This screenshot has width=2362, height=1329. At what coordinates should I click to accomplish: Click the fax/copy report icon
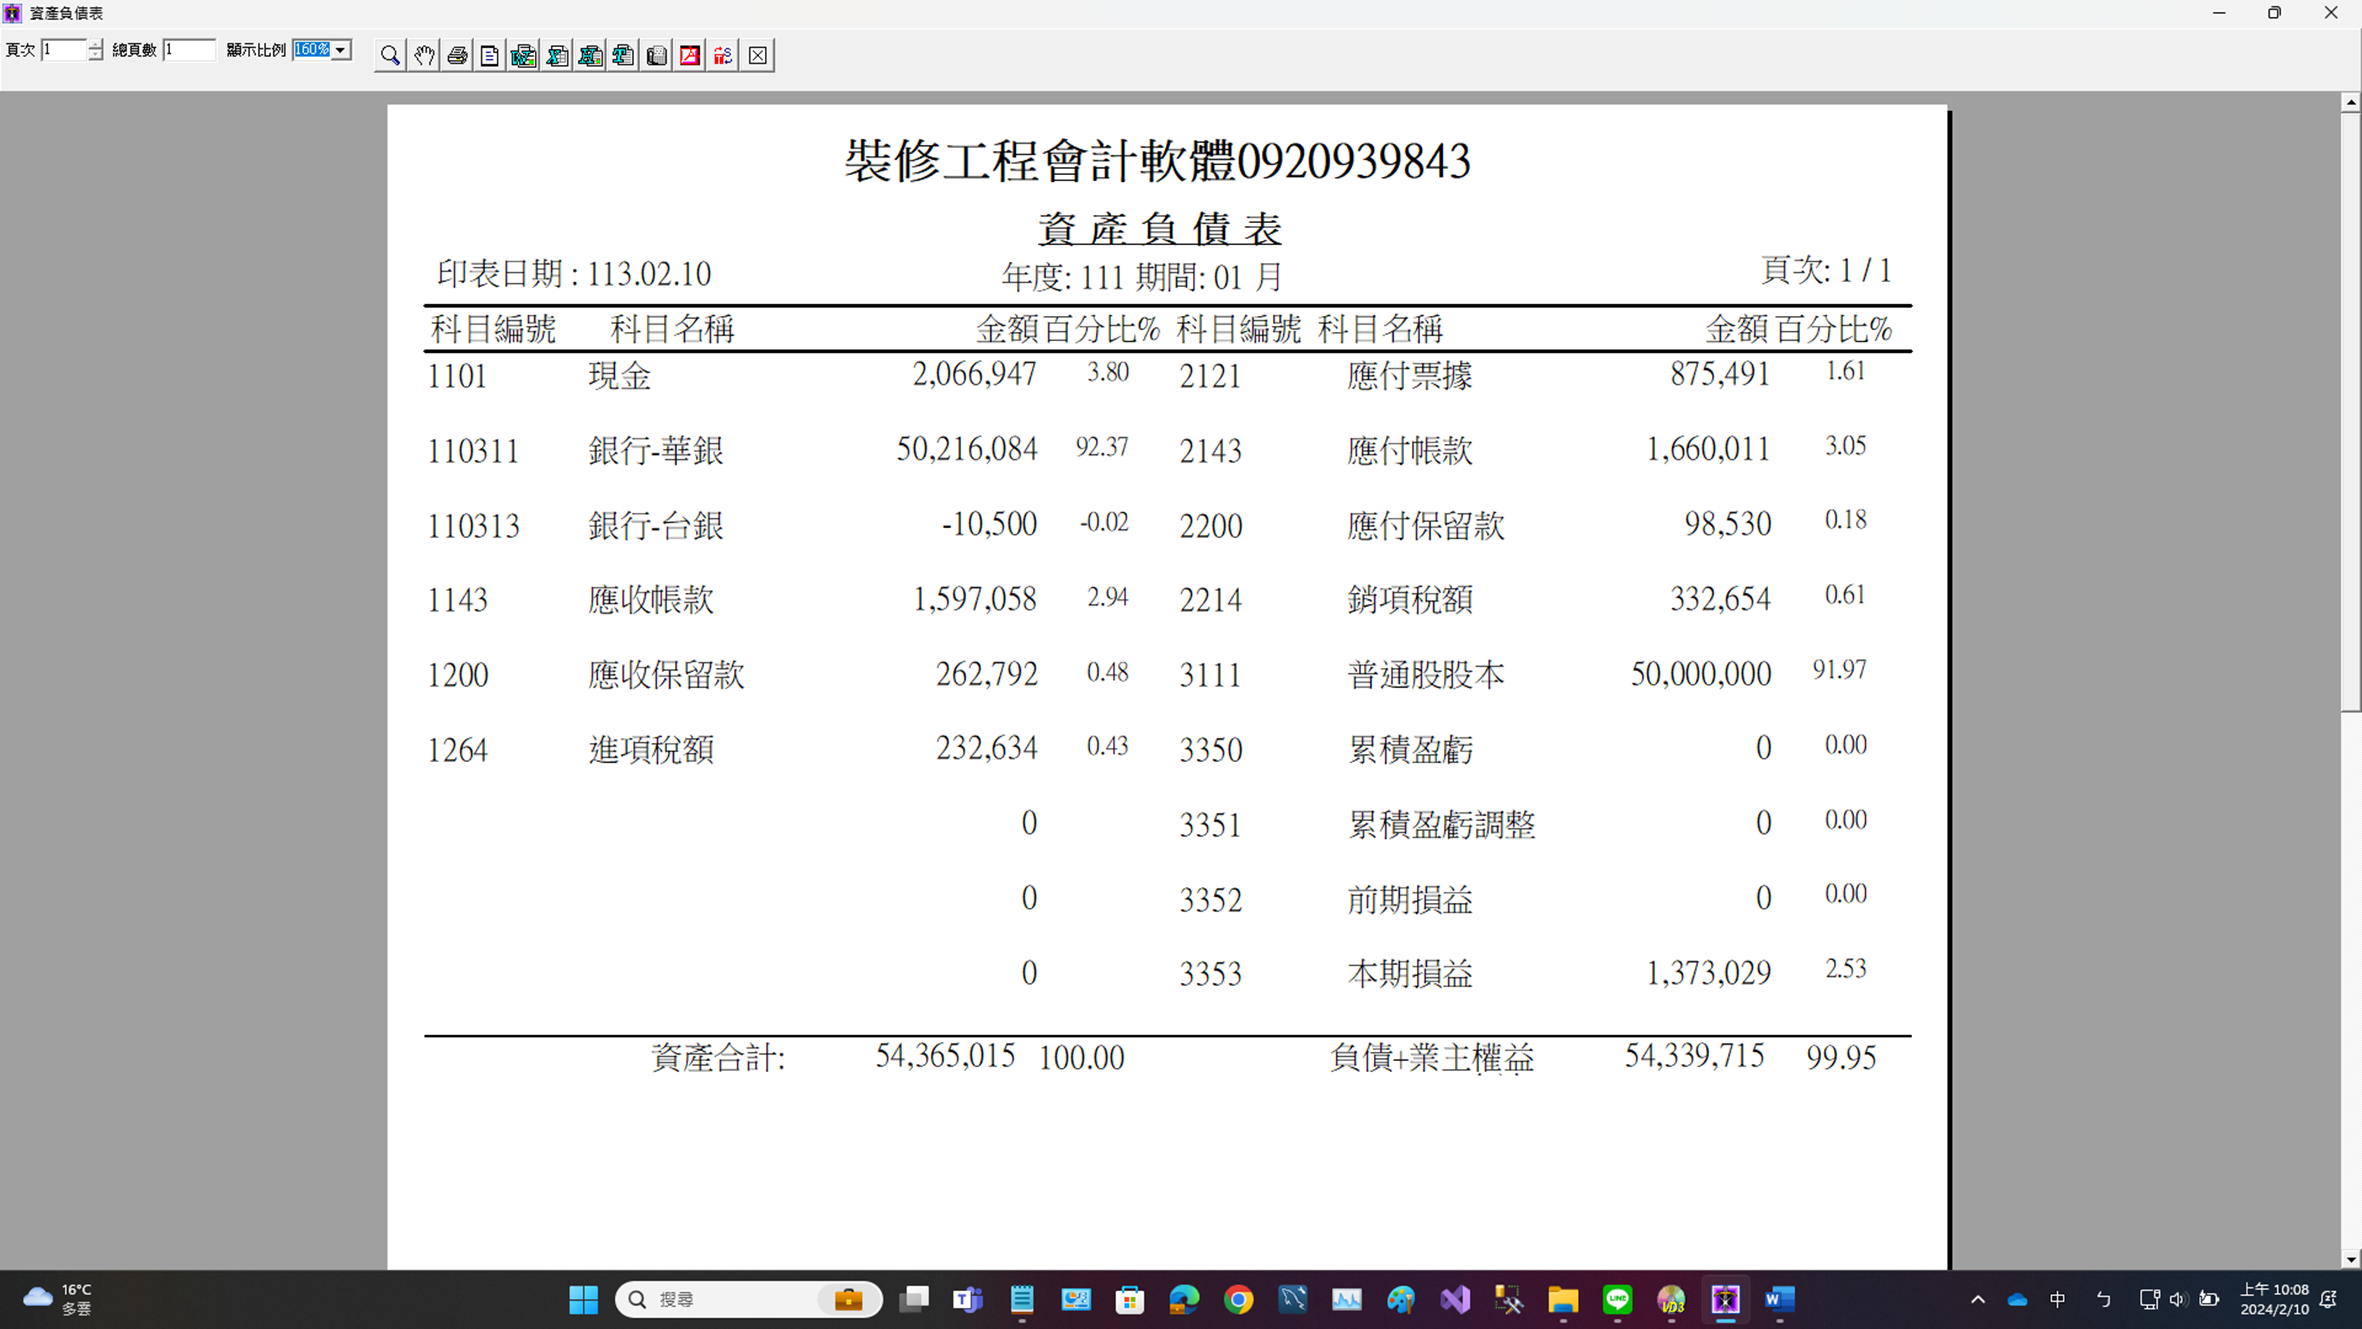tap(657, 55)
